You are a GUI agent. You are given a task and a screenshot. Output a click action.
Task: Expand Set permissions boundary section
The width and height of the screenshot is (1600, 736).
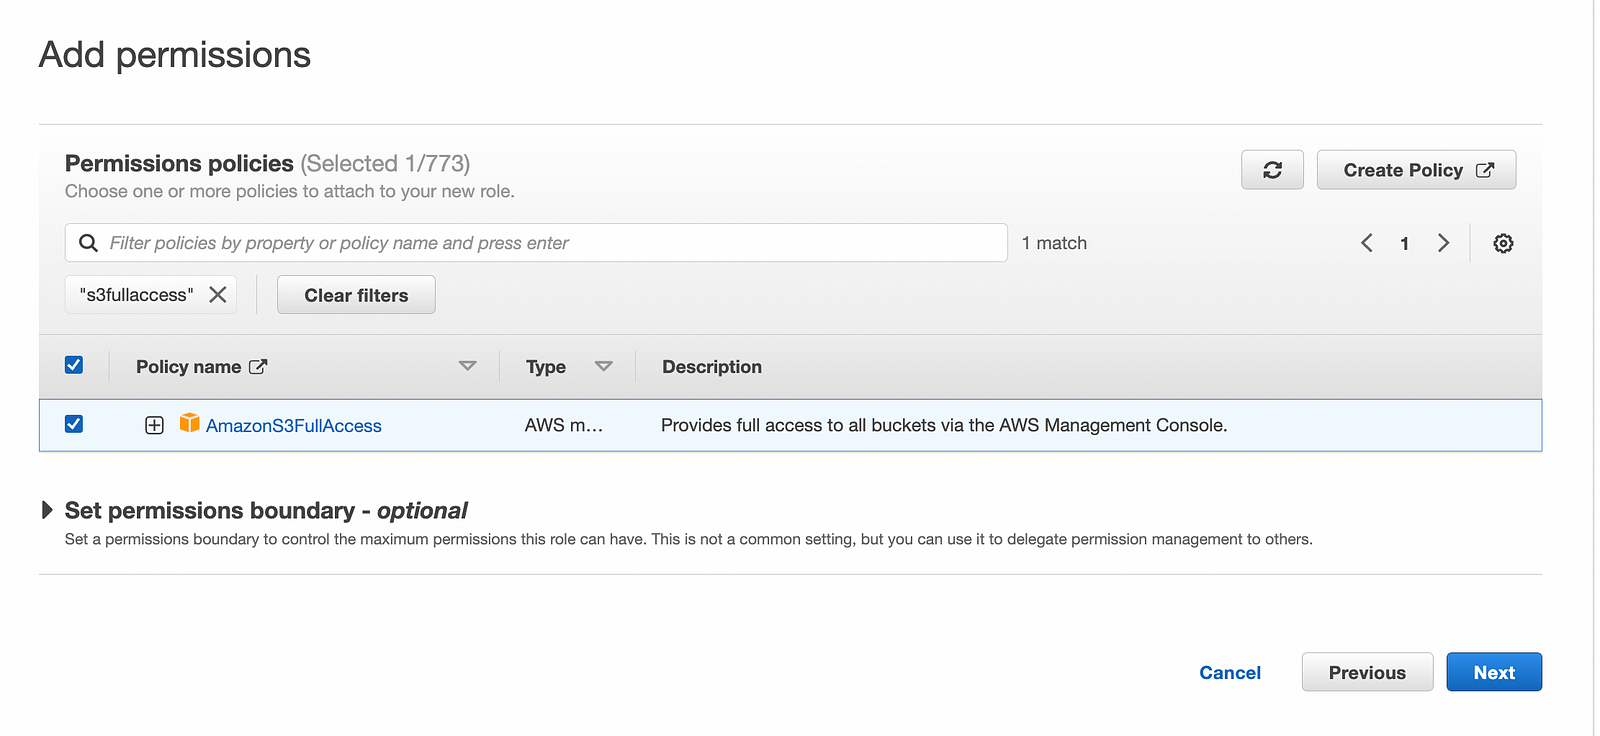[47, 510]
